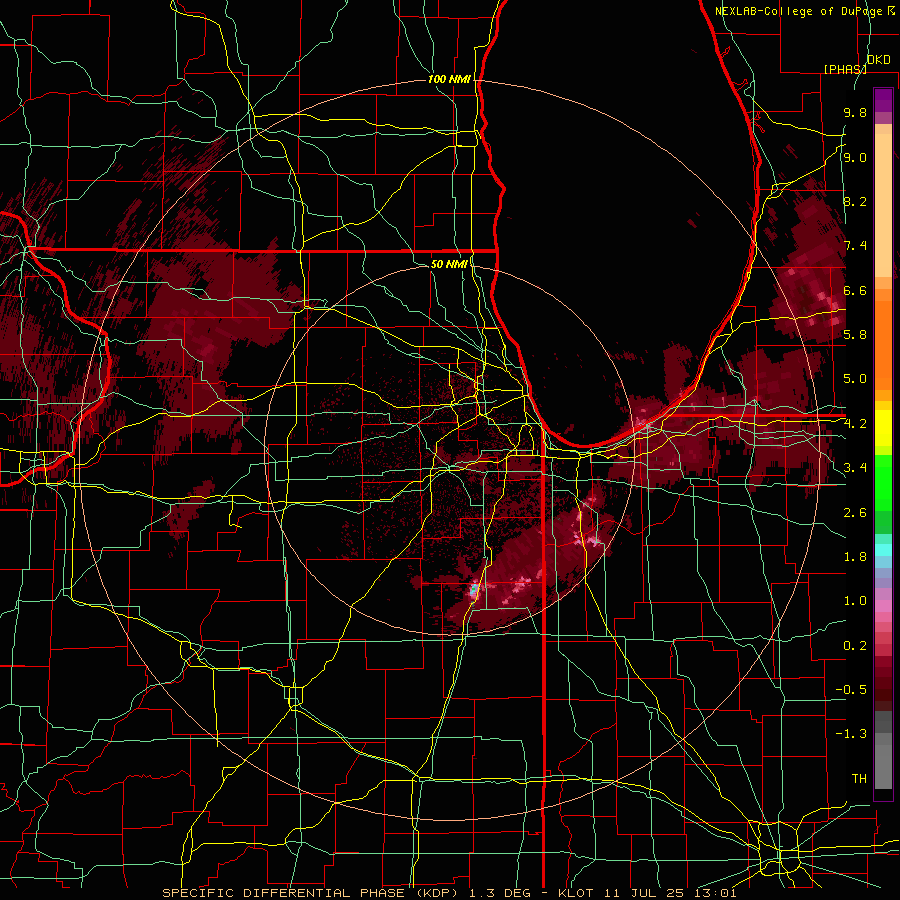Click the 6.6 scale value
The width and height of the screenshot is (900, 900).
pyautogui.click(x=855, y=290)
